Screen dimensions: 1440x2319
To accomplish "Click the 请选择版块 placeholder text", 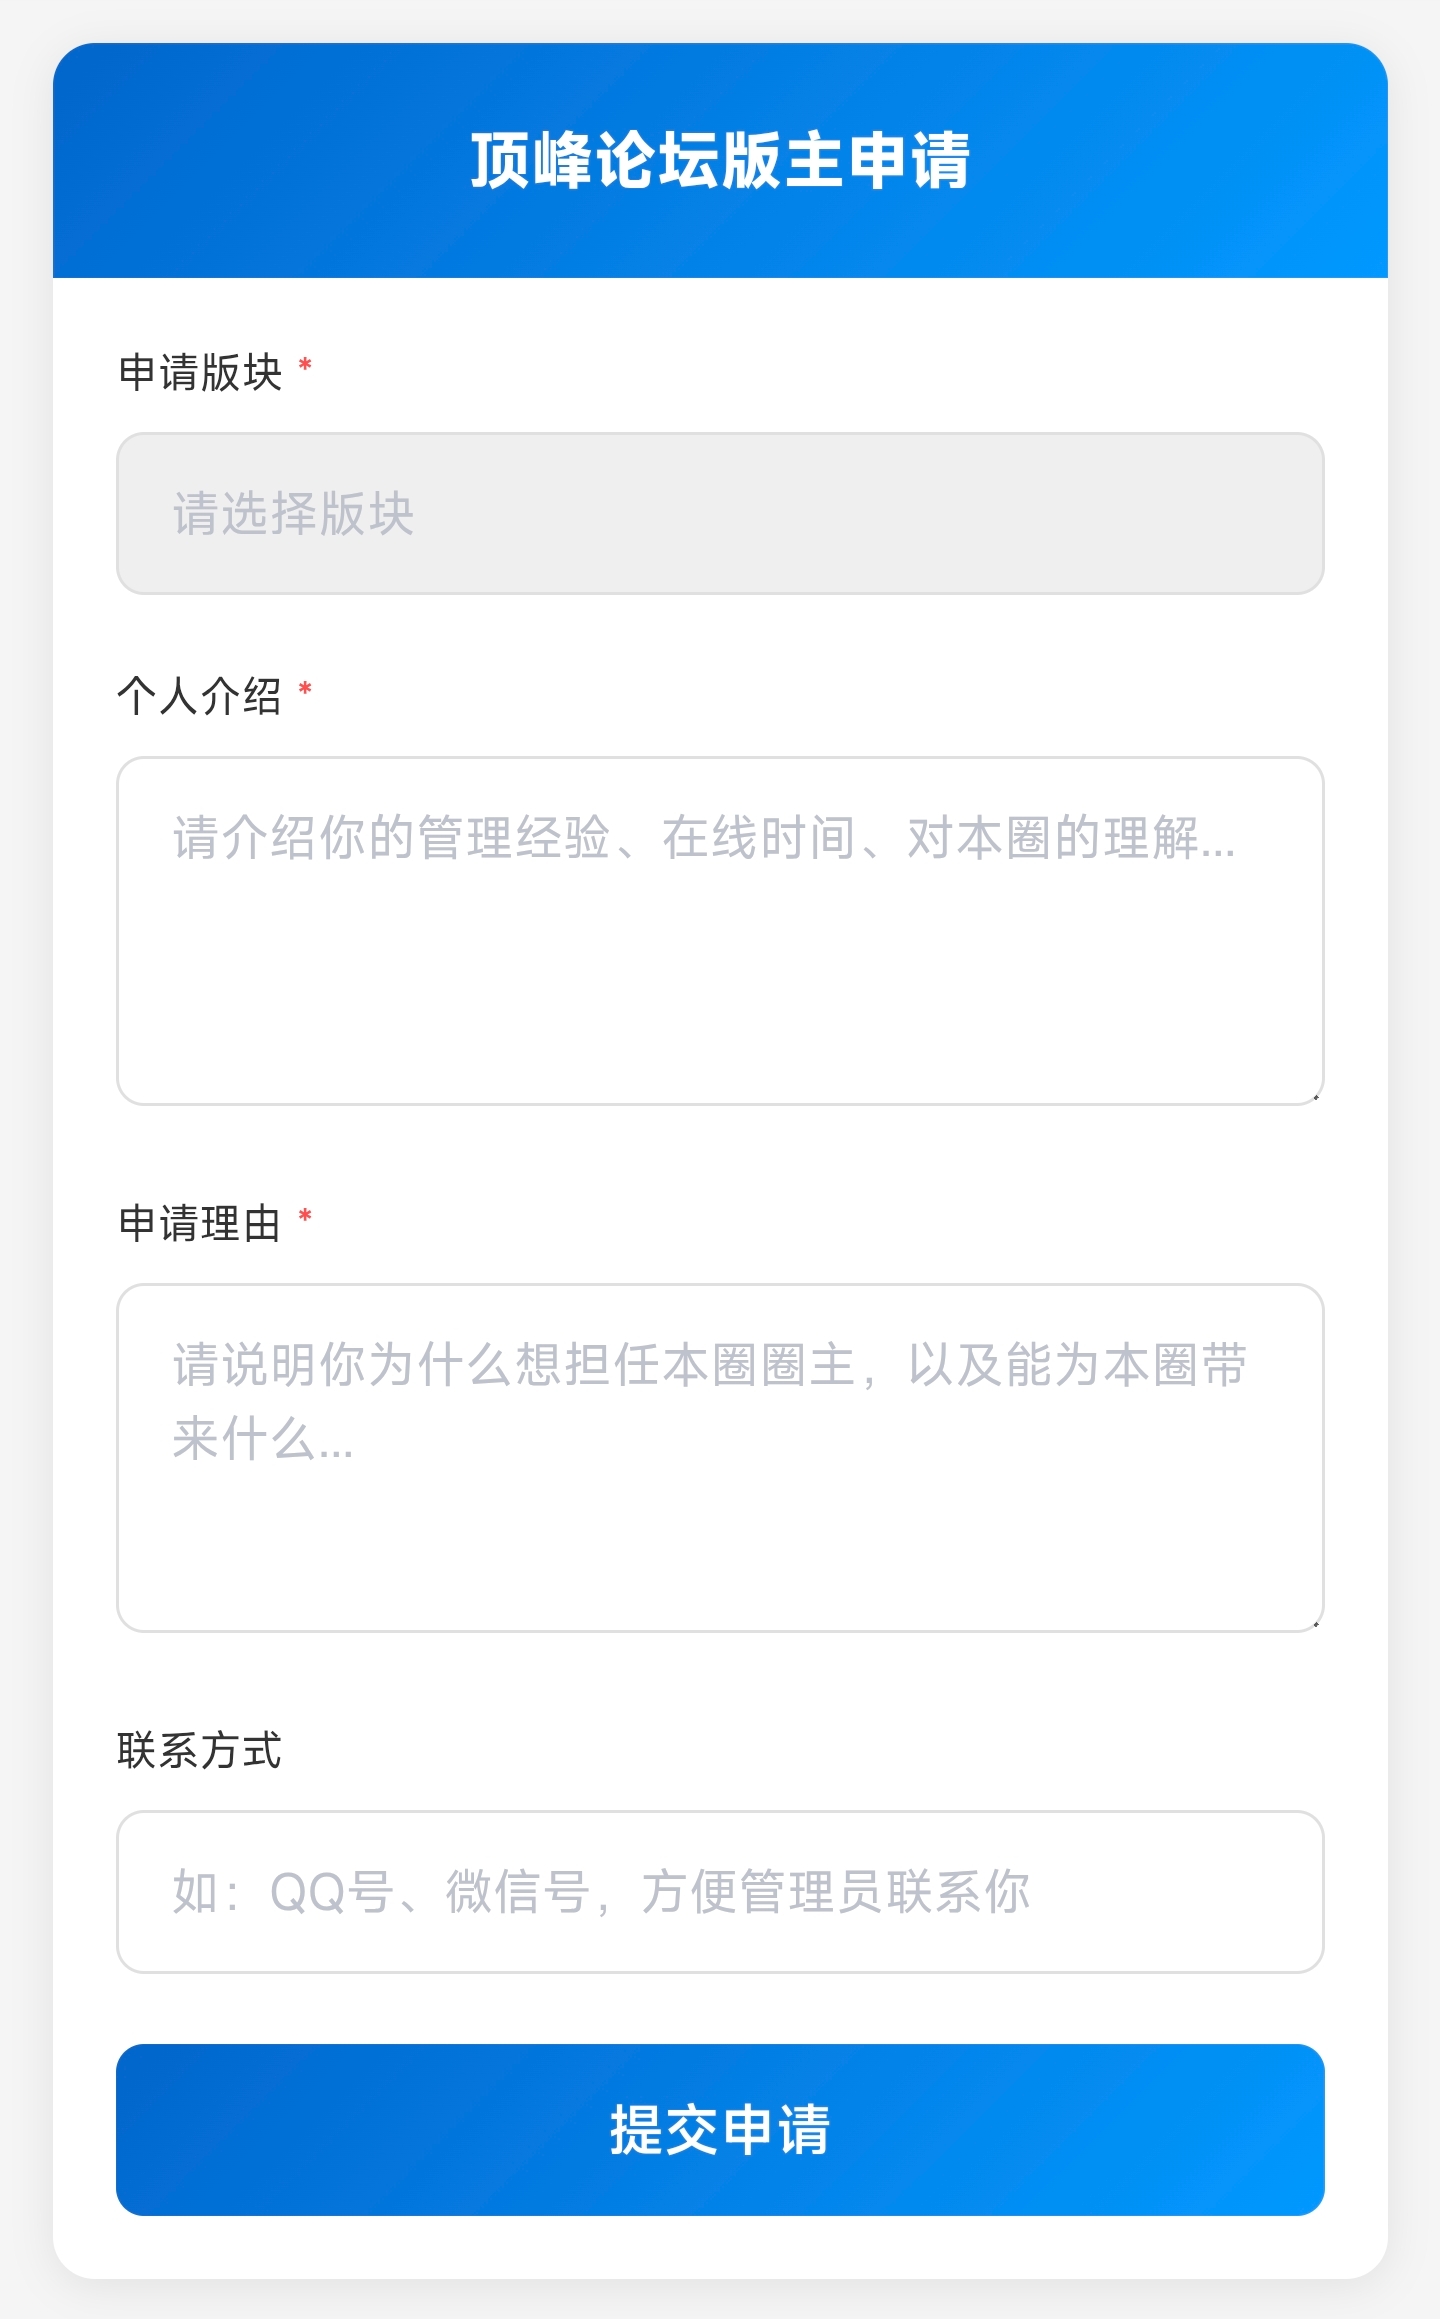I will tap(293, 514).
